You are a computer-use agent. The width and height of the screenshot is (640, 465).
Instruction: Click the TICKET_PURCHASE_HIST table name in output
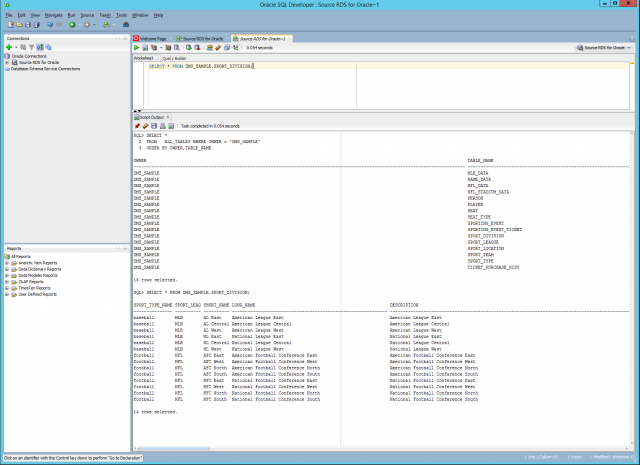coord(493,267)
